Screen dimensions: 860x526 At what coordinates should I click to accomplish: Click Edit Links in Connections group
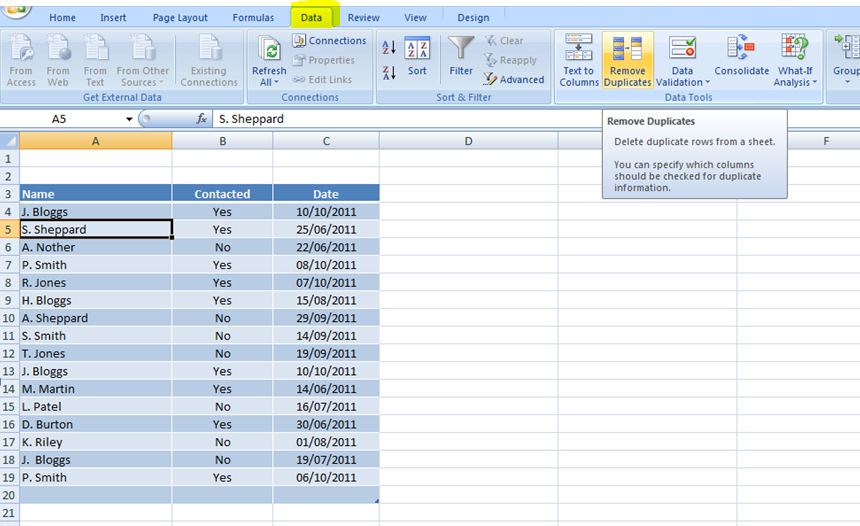[322, 80]
